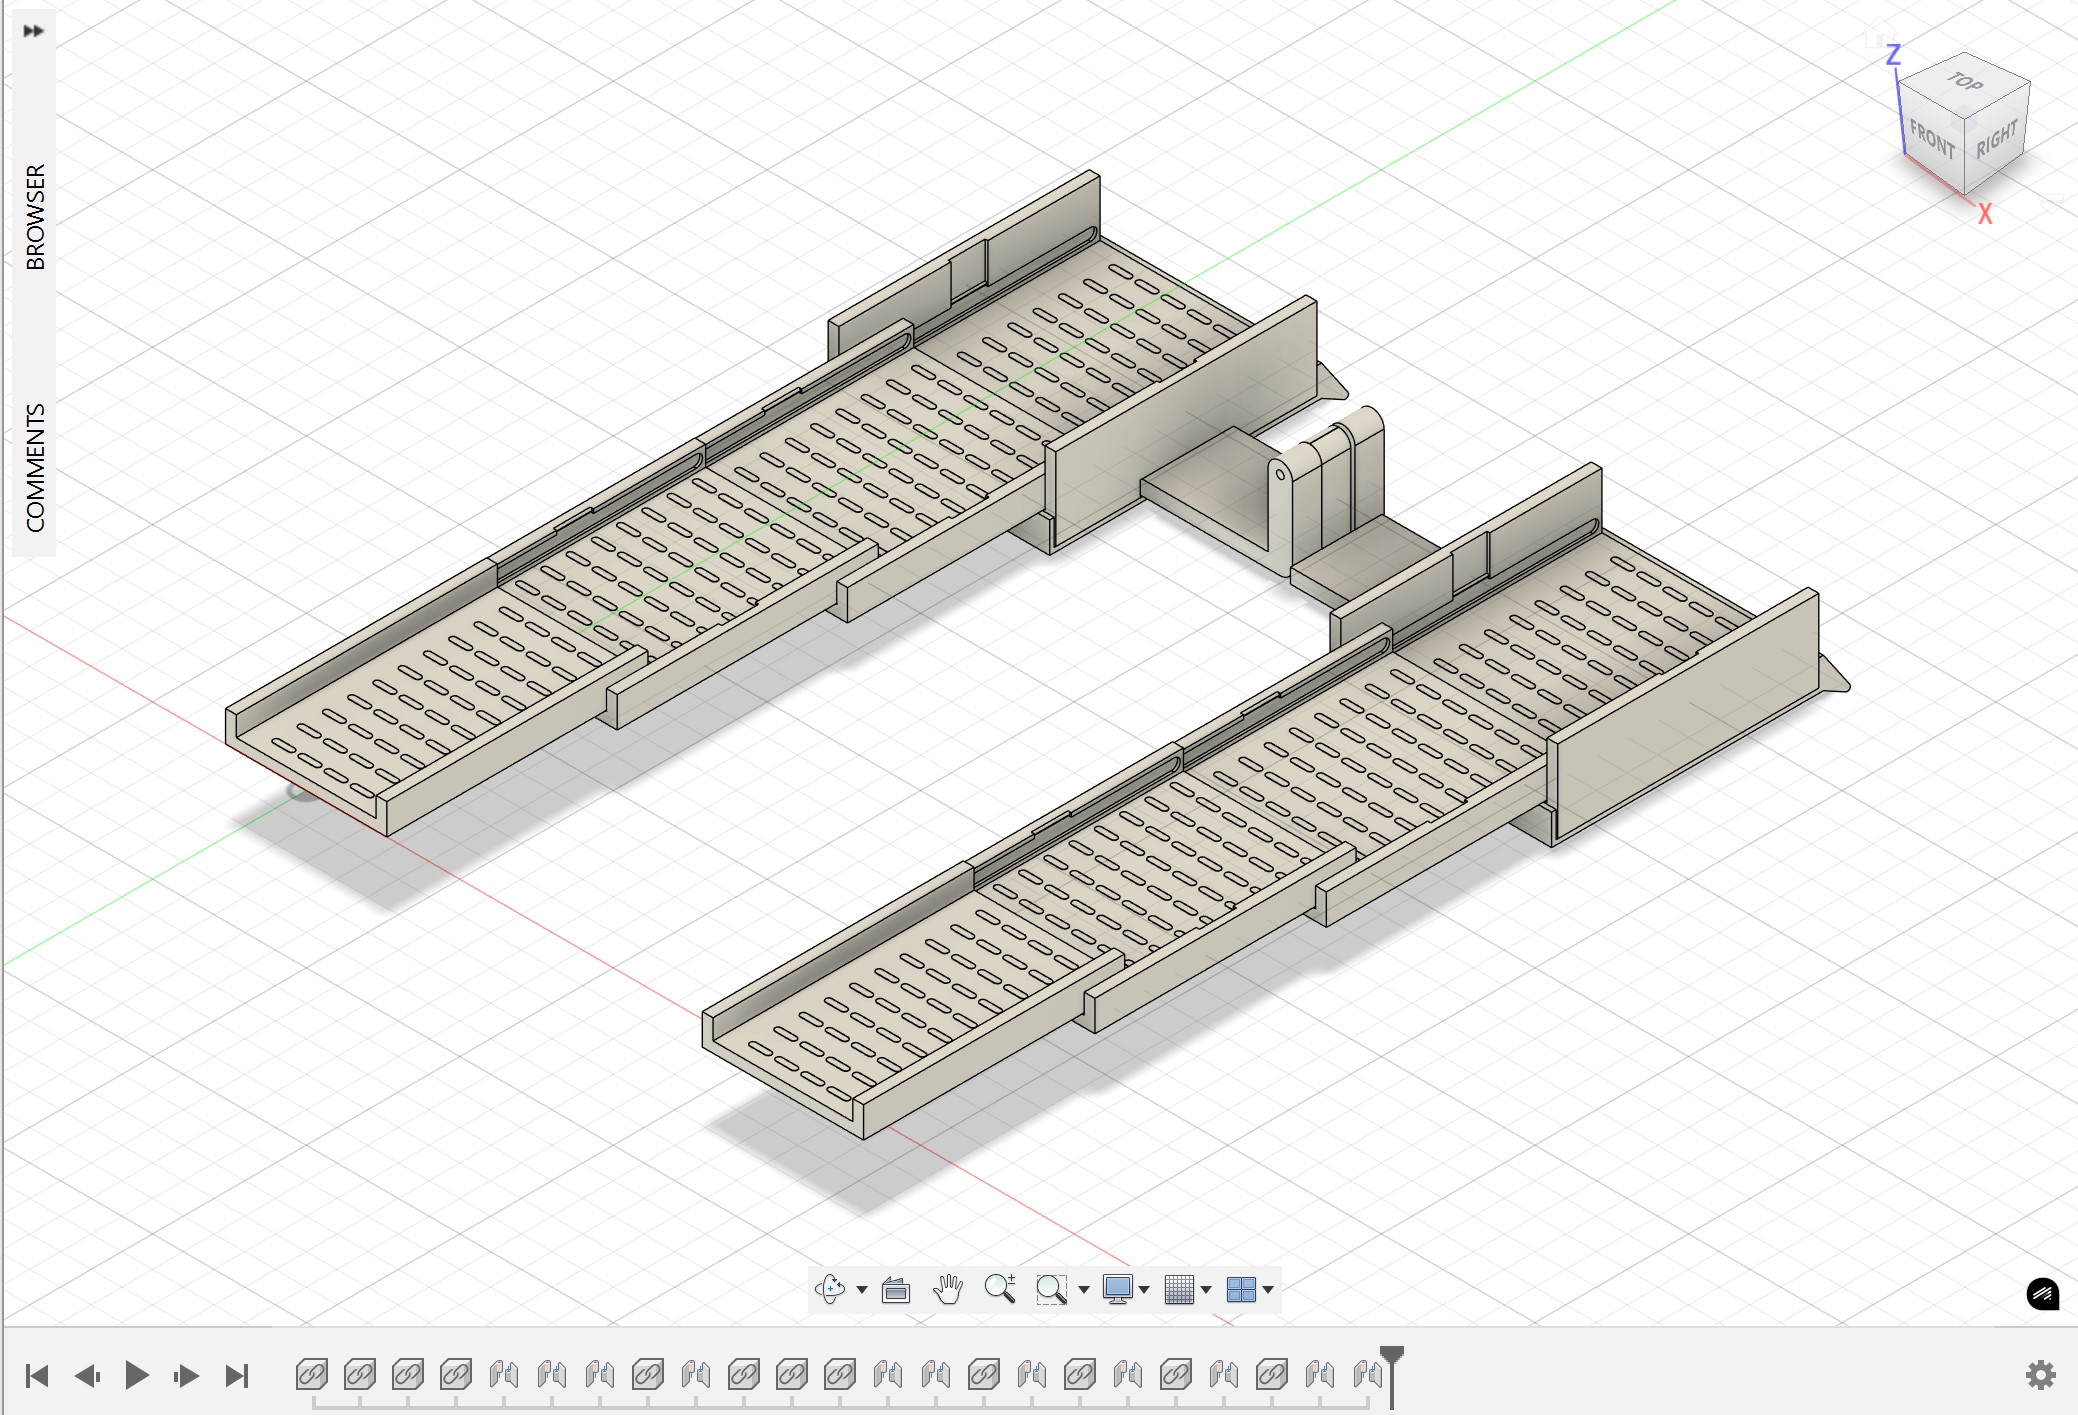The height and width of the screenshot is (1415, 2078).
Task: Expand the Viewports dropdown arrow
Action: click(1268, 1290)
